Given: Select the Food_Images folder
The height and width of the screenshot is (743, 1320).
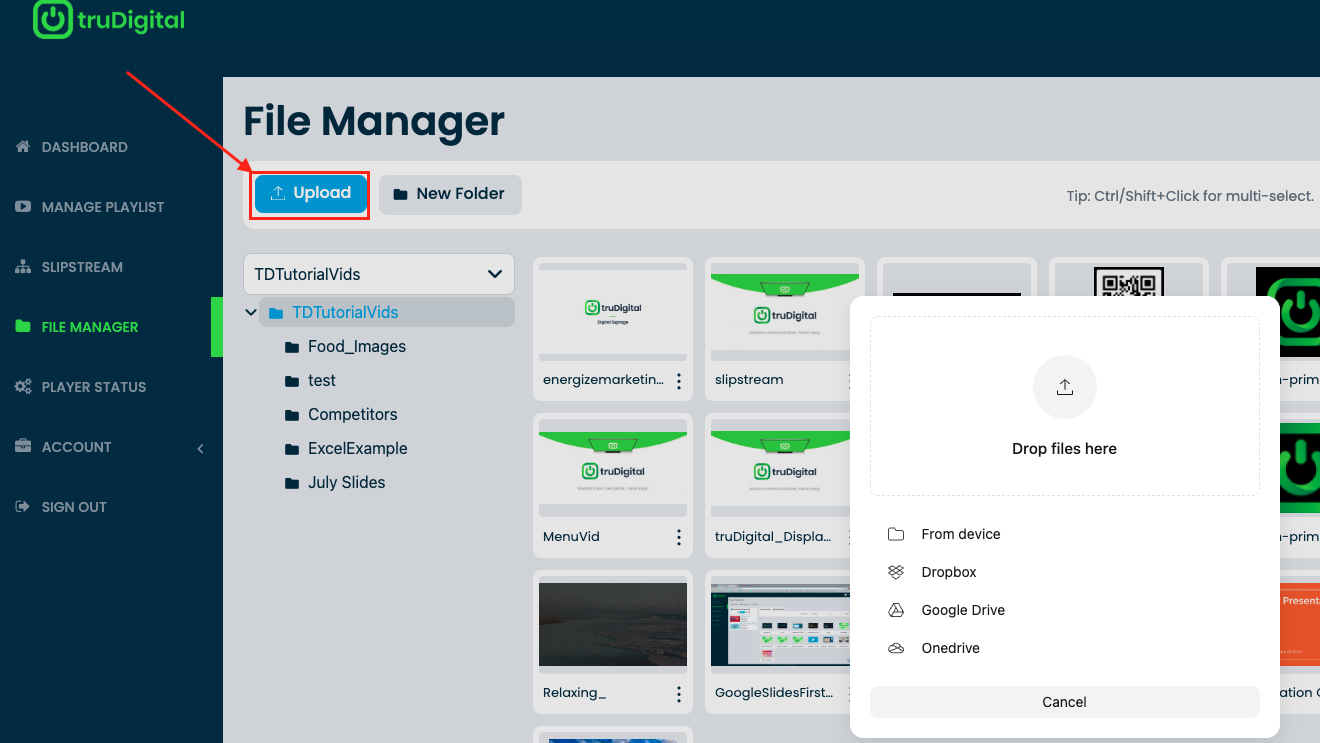Looking at the screenshot, I should pos(357,347).
